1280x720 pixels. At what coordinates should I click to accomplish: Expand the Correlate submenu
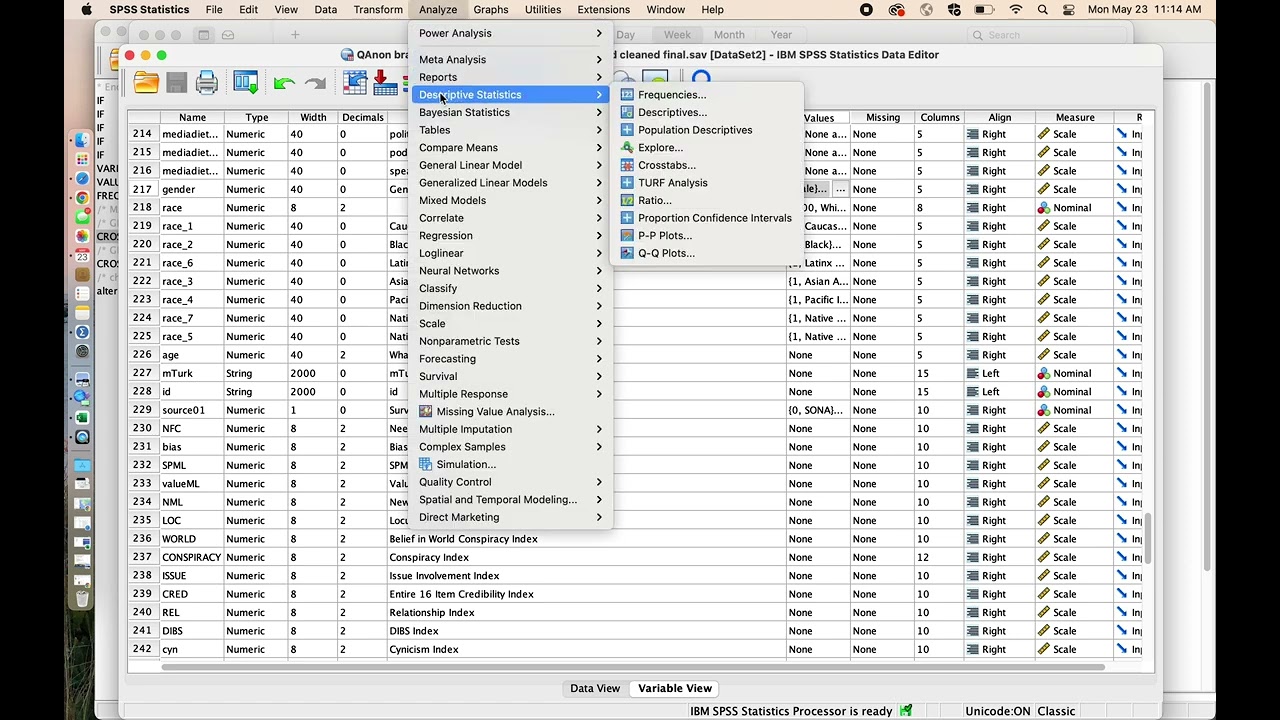[511, 218]
